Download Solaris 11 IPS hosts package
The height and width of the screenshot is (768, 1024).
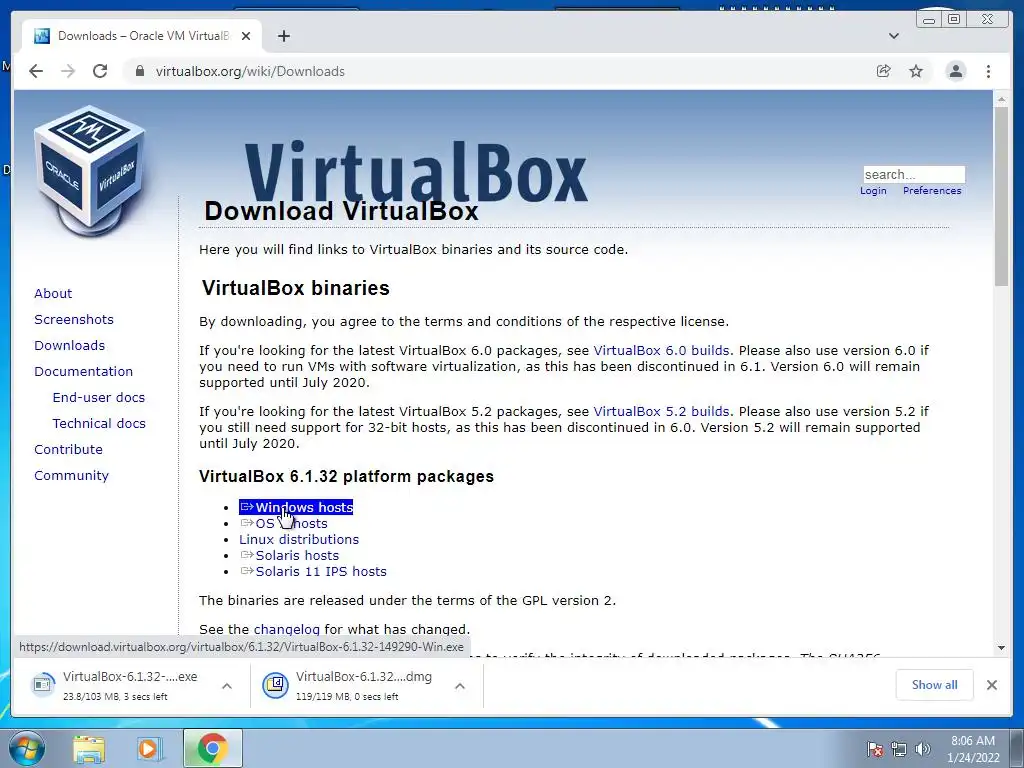point(313,571)
